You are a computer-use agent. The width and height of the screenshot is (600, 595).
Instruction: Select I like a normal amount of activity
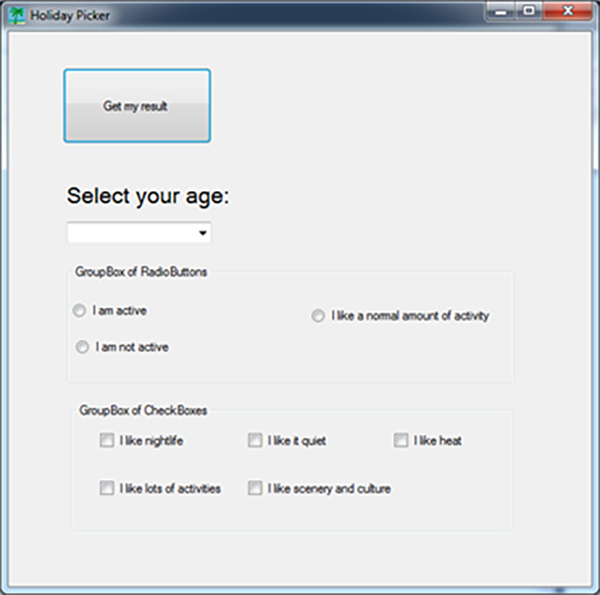(x=318, y=316)
